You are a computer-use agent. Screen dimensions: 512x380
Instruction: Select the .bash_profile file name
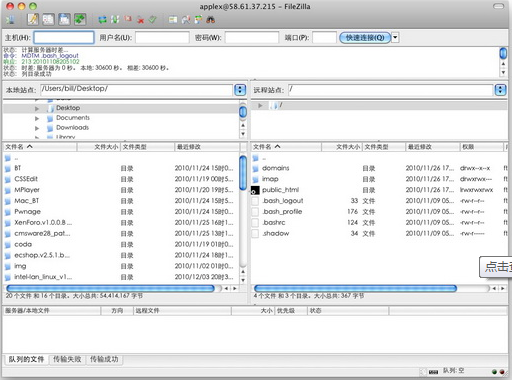point(282,212)
